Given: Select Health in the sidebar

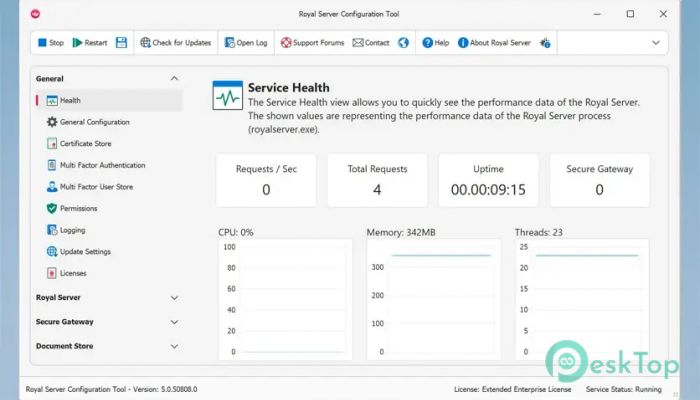Looking at the screenshot, I should 109,100.
